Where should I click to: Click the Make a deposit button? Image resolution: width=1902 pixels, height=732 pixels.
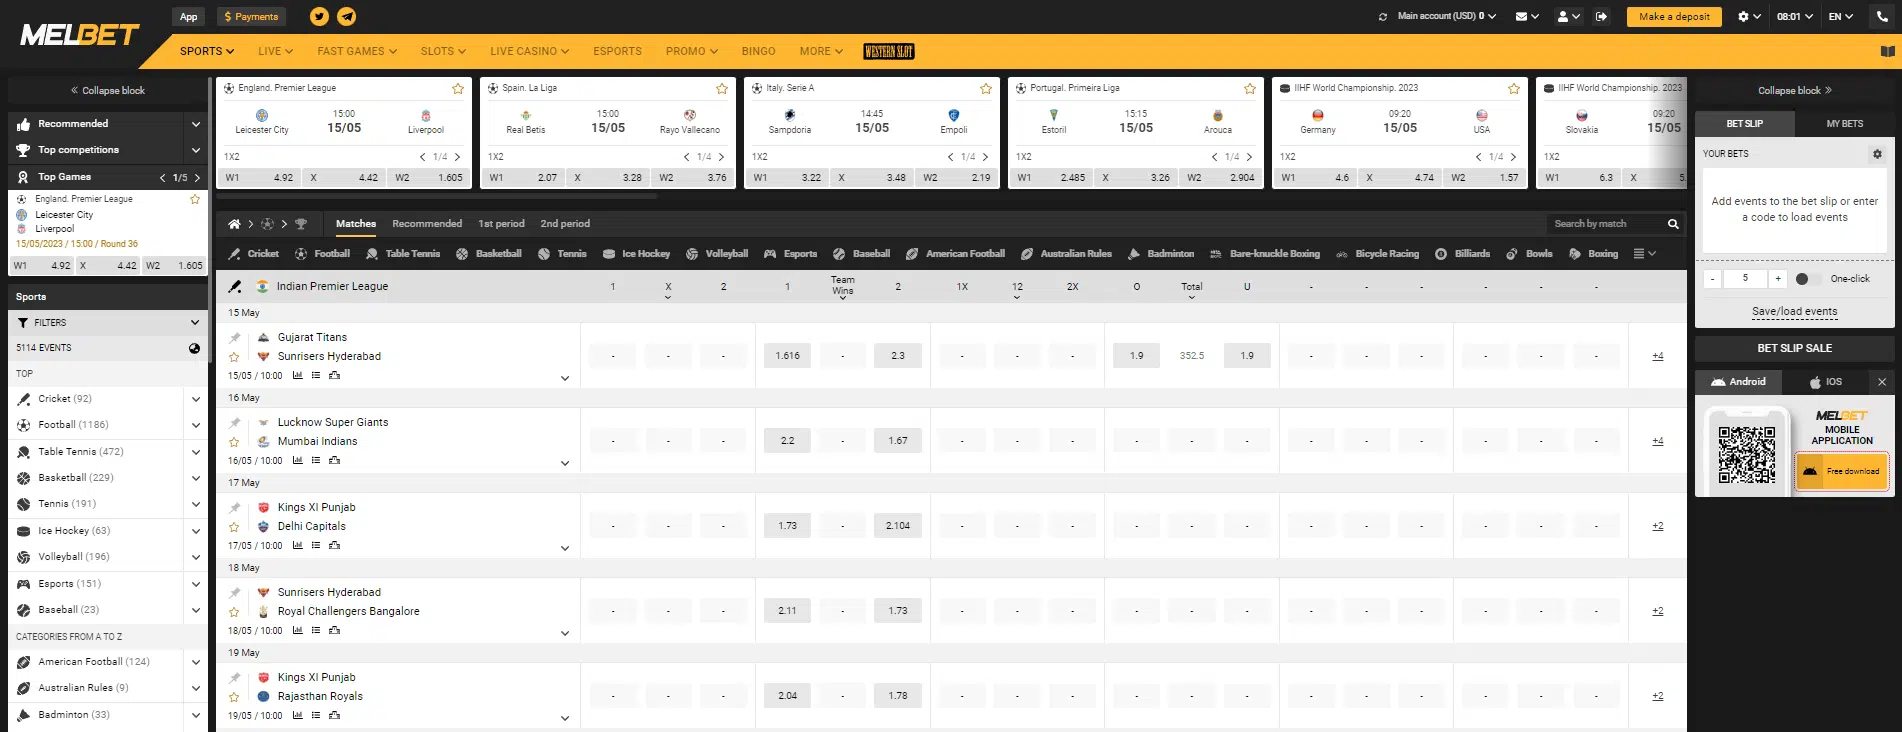pos(1674,17)
